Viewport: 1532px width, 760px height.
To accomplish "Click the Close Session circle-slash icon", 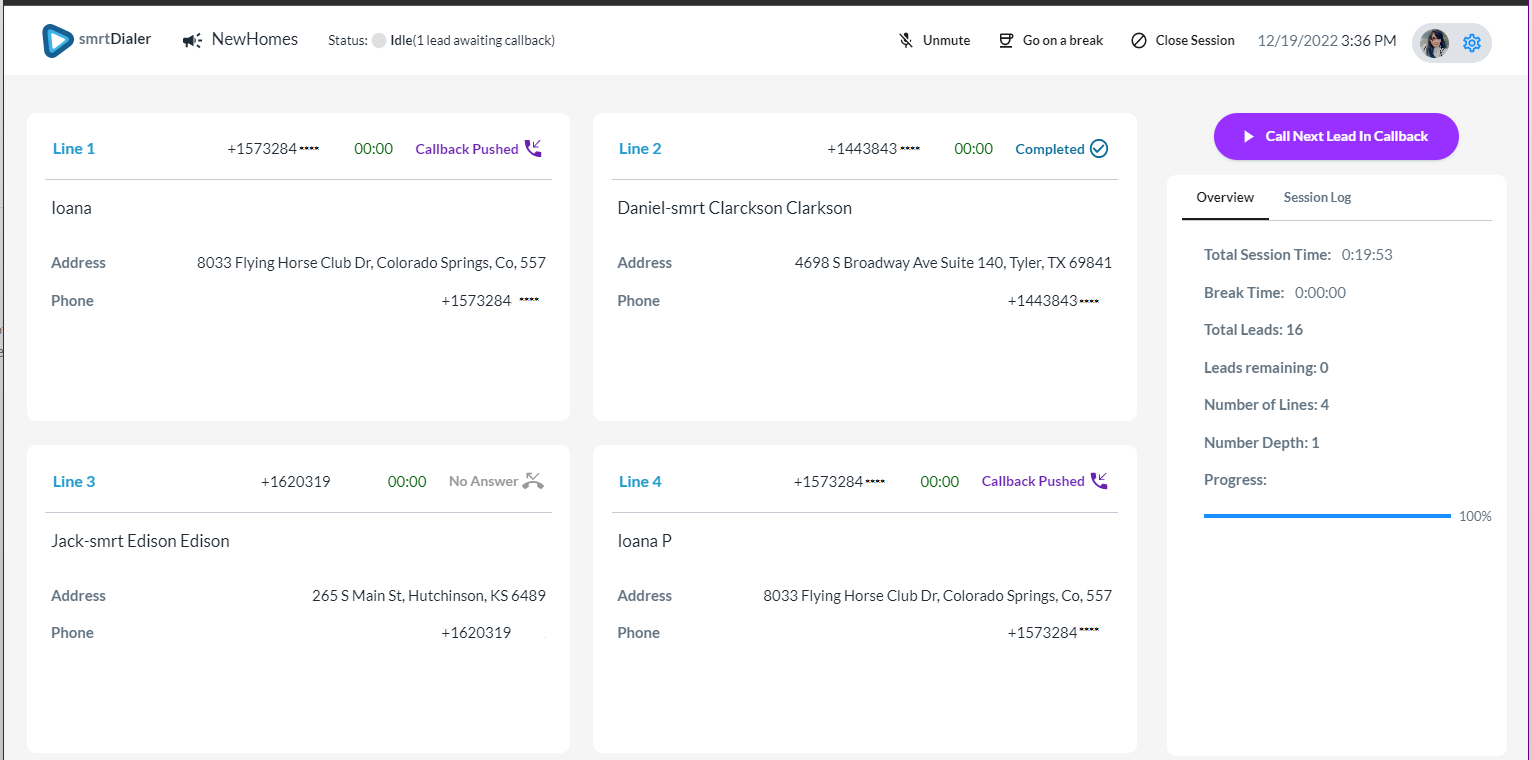I will pyautogui.click(x=1139, y=41).
